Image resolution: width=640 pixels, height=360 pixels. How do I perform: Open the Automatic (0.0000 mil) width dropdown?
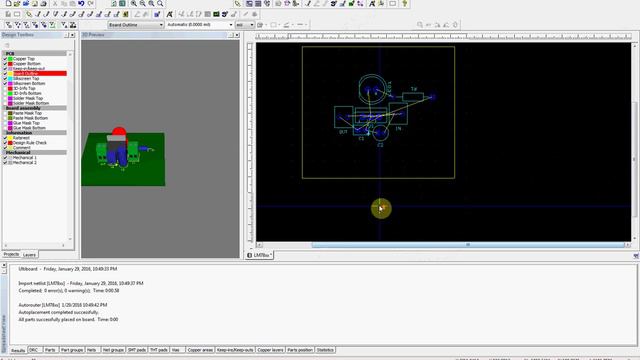coord(200,25)
